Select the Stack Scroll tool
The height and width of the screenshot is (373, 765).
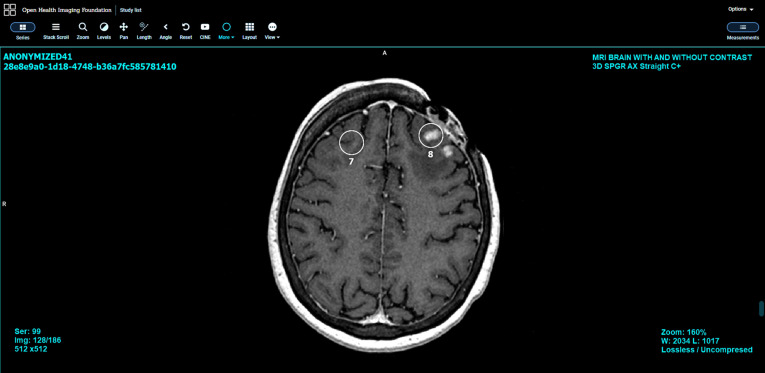[56, 31]
